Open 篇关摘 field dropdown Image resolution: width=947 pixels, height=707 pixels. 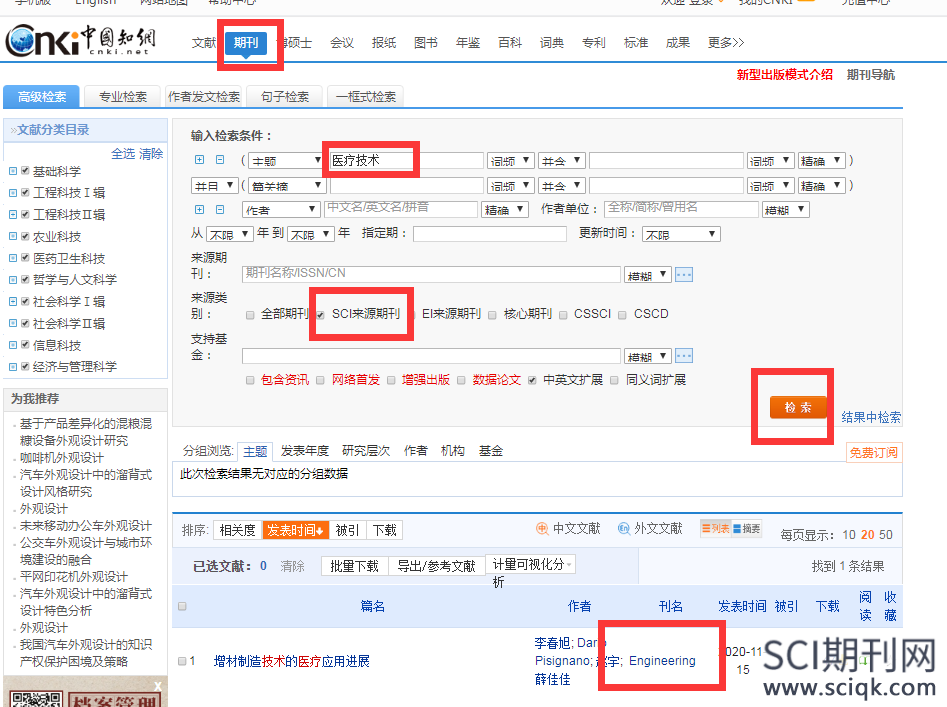[285, 185]
